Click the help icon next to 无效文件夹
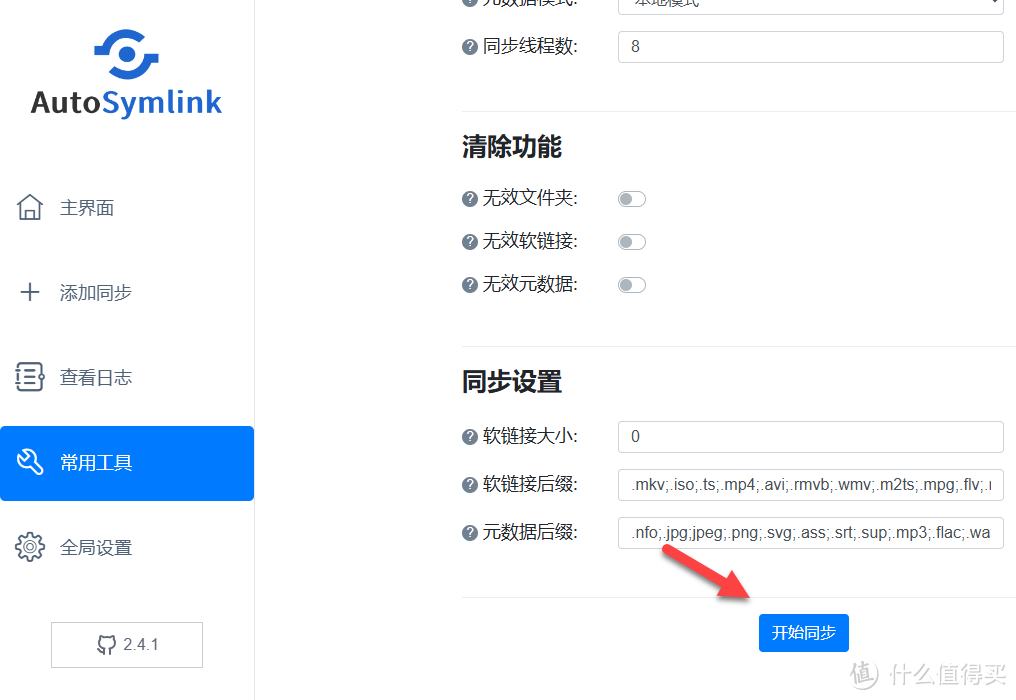 [x=469, y=198]
